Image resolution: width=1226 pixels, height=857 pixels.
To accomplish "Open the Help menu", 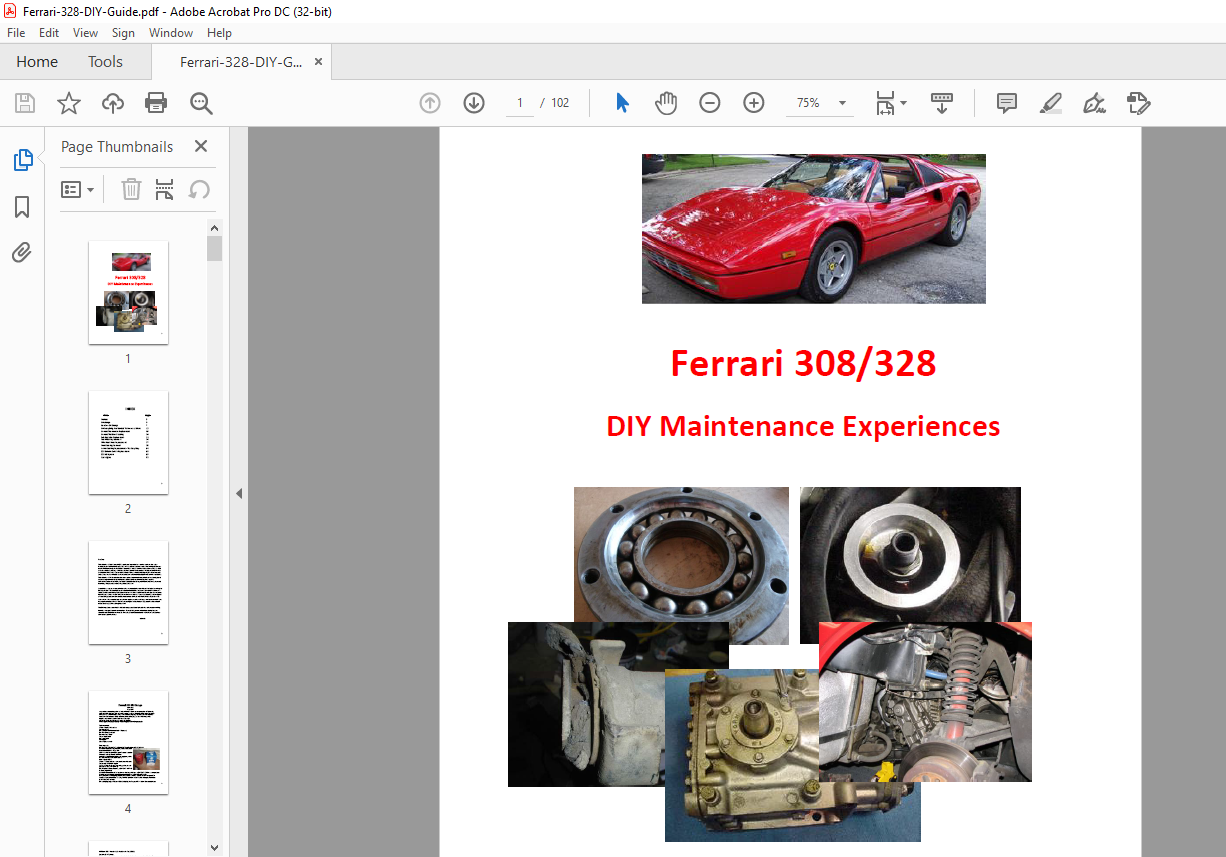I will 219,33.
